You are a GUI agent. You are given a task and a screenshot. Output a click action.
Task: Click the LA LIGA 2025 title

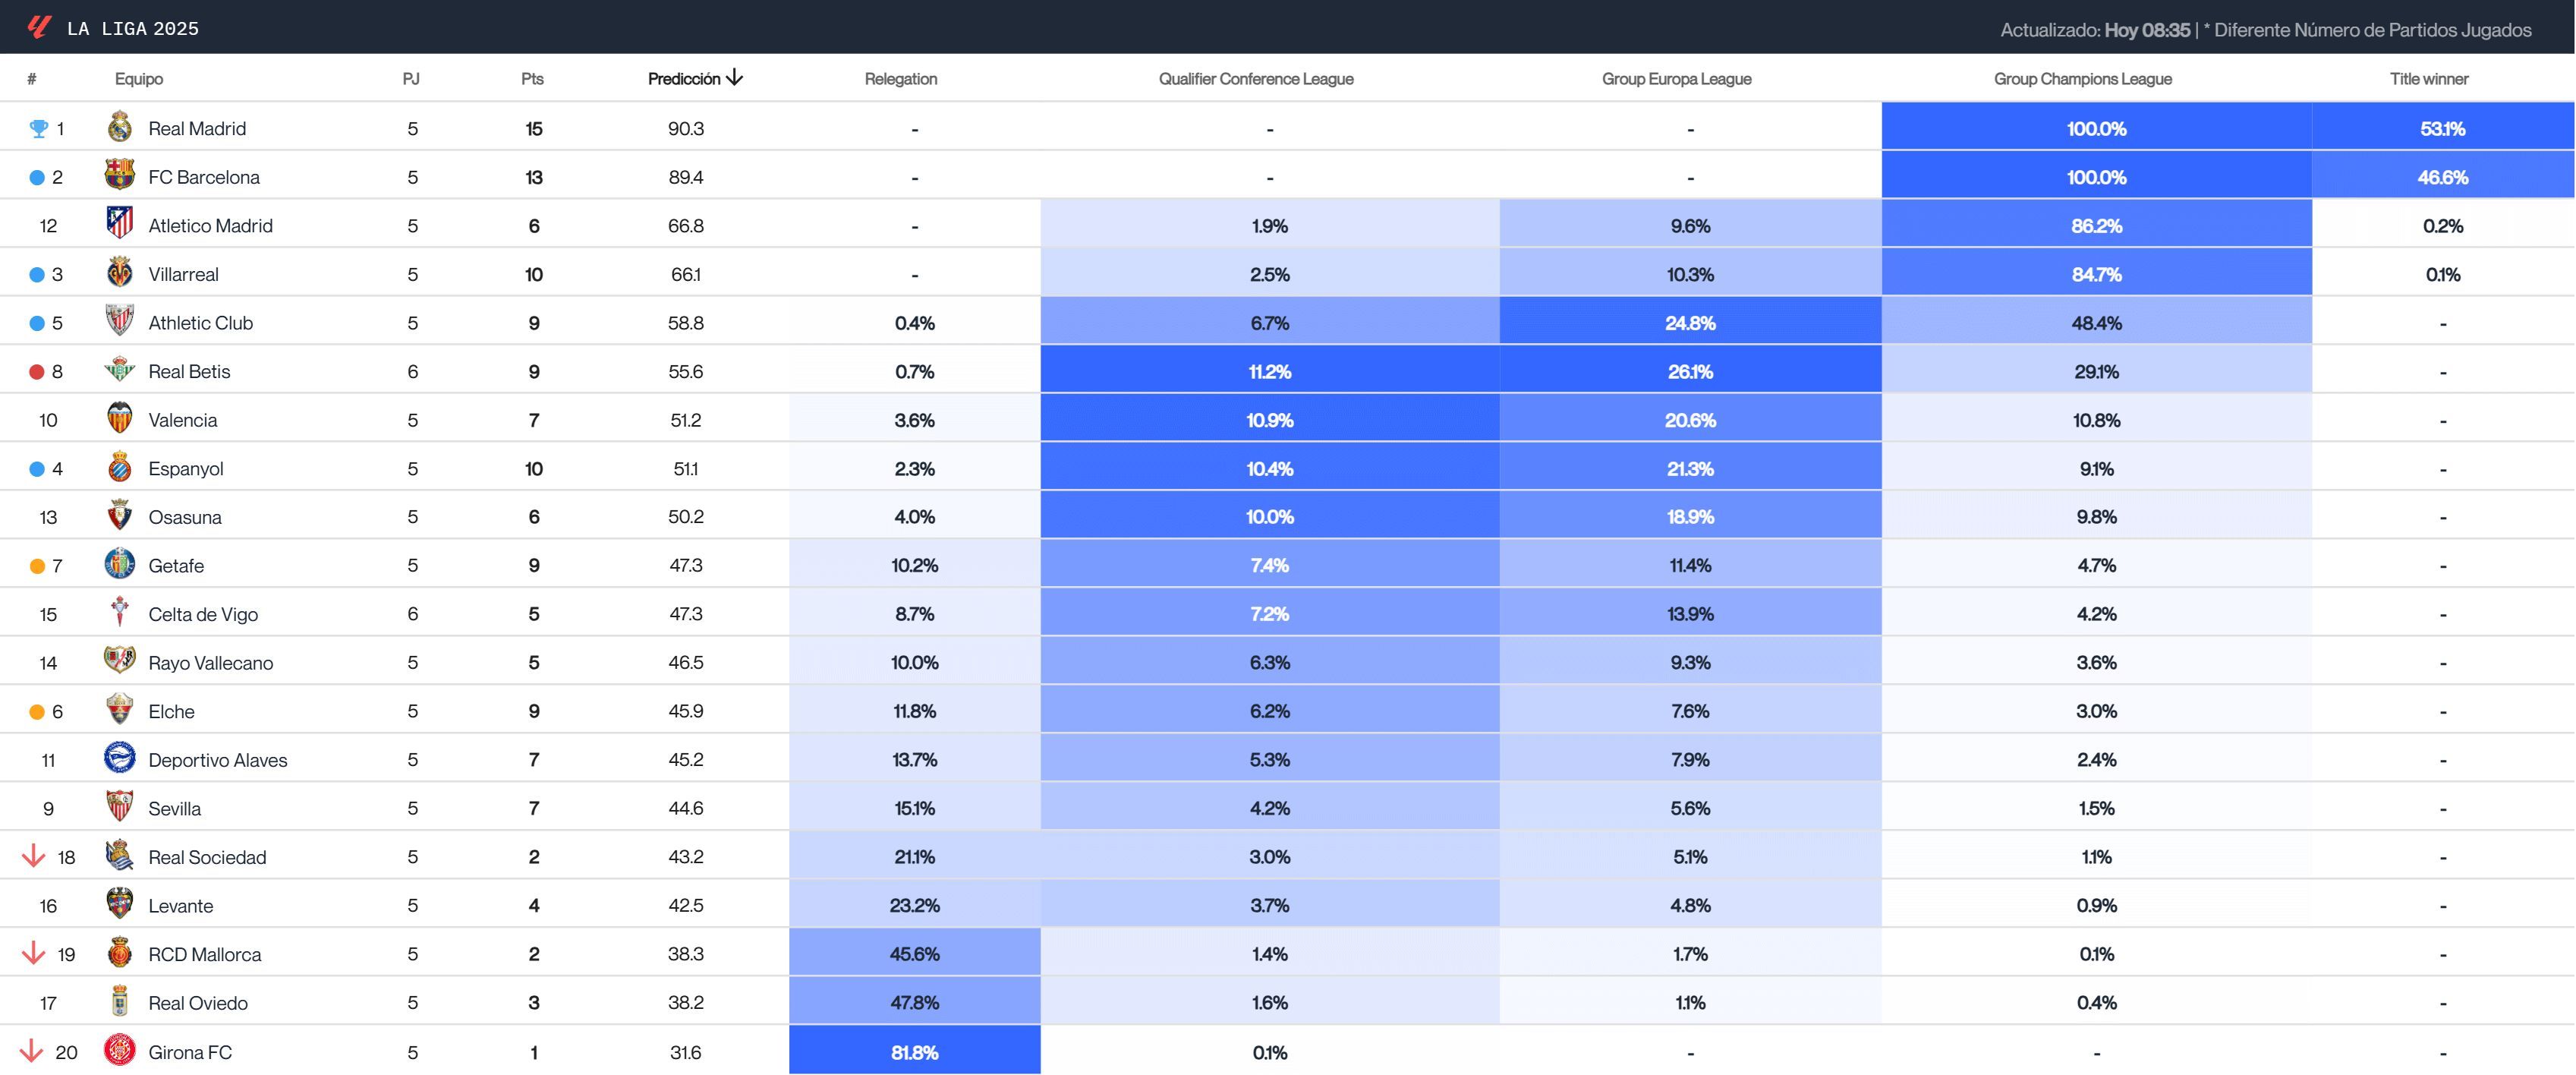tap(132, 27)
